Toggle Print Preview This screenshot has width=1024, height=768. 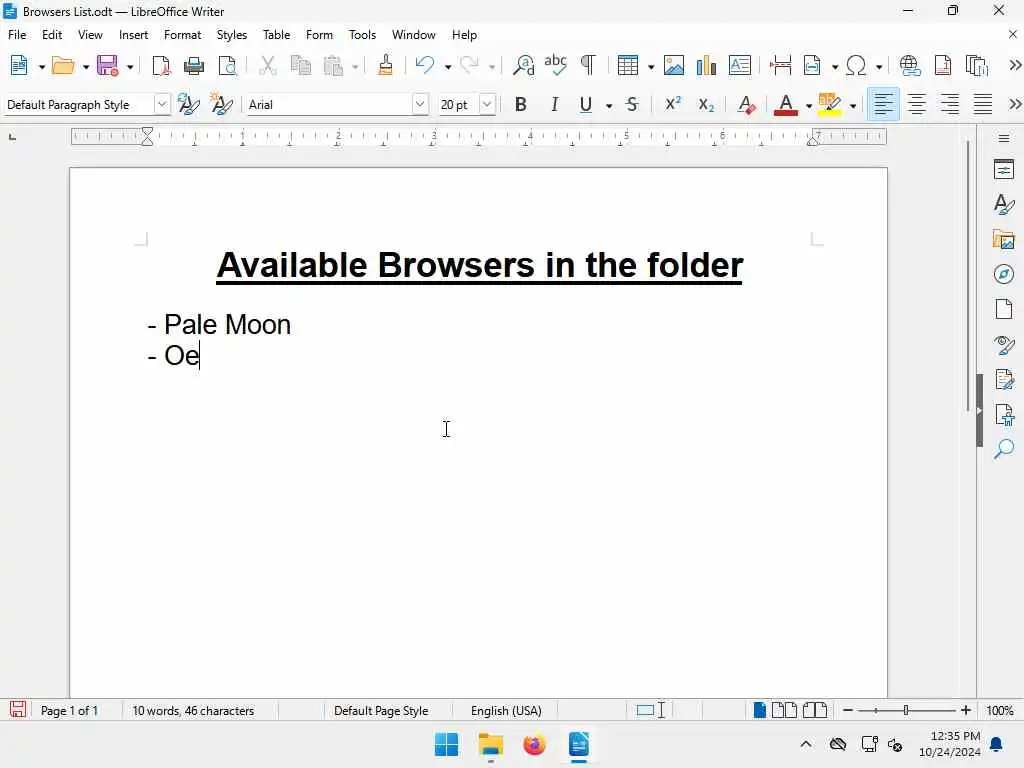point(227,65)
